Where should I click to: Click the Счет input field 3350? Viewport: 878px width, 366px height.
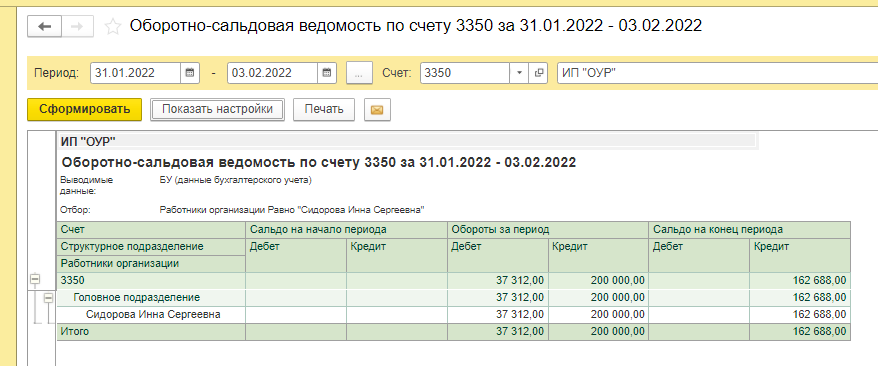(465, 73)
